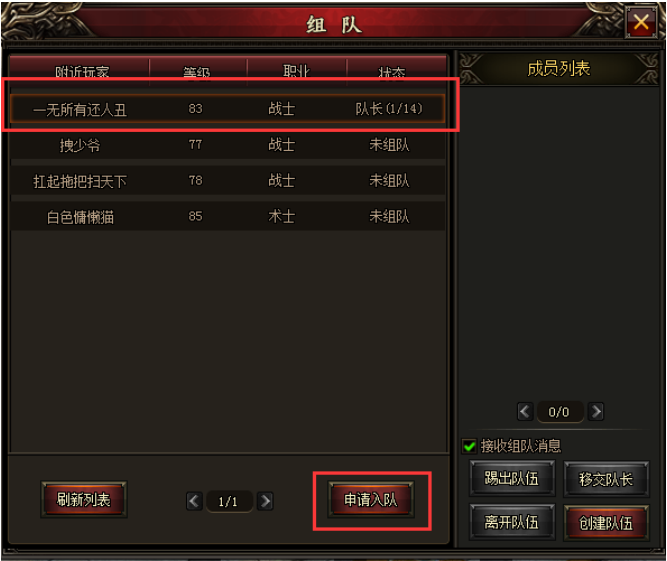Click the 移交队长 button
The image size is (667, 561).
pyautogui.click(x=606, y=479)
